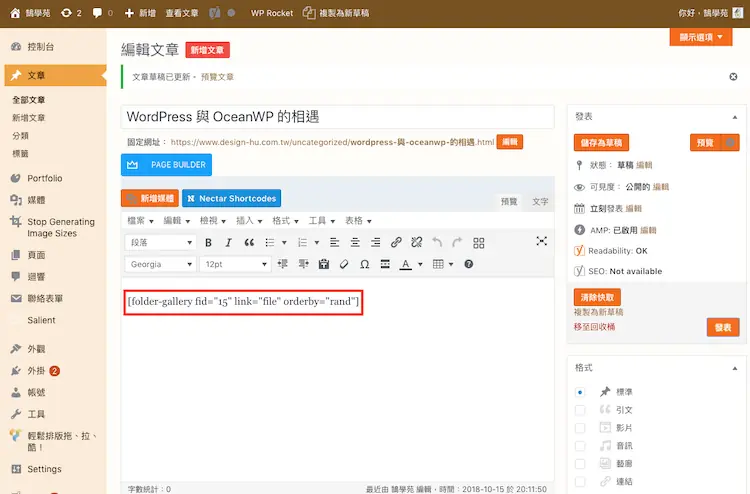Image resolution: width=750 pixels, height=494 pixels.
Task: Undo the last edit
Action: click(x=437, y=242)
